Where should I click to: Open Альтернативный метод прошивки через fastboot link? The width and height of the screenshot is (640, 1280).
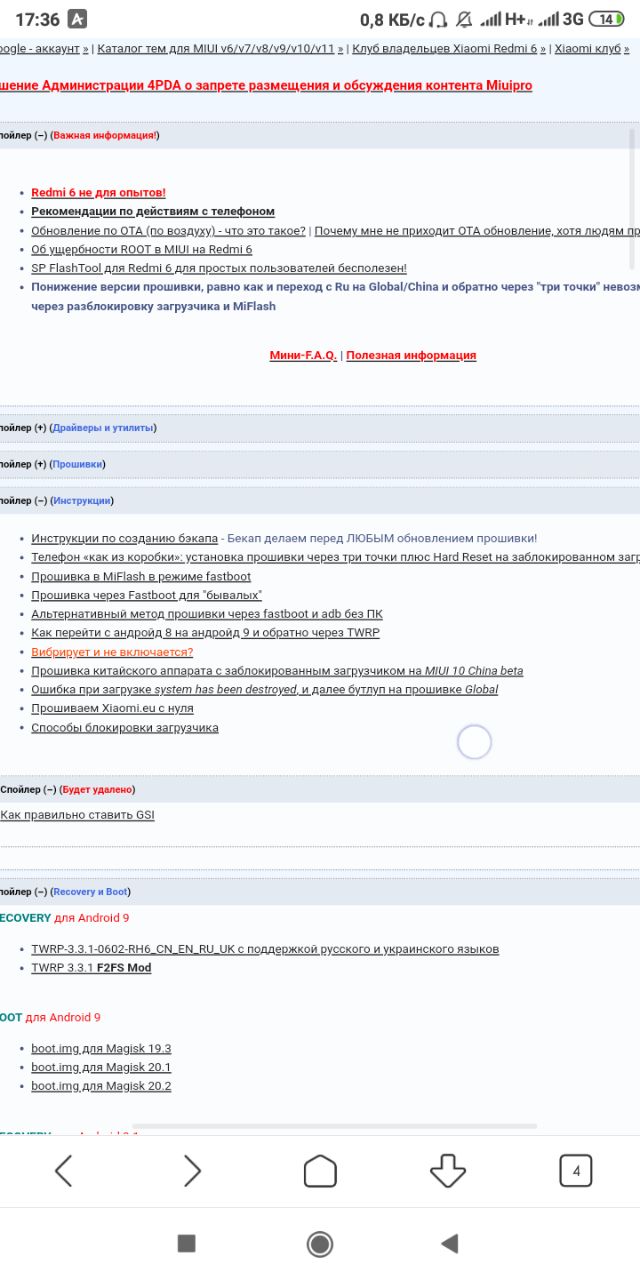point(207,614)
